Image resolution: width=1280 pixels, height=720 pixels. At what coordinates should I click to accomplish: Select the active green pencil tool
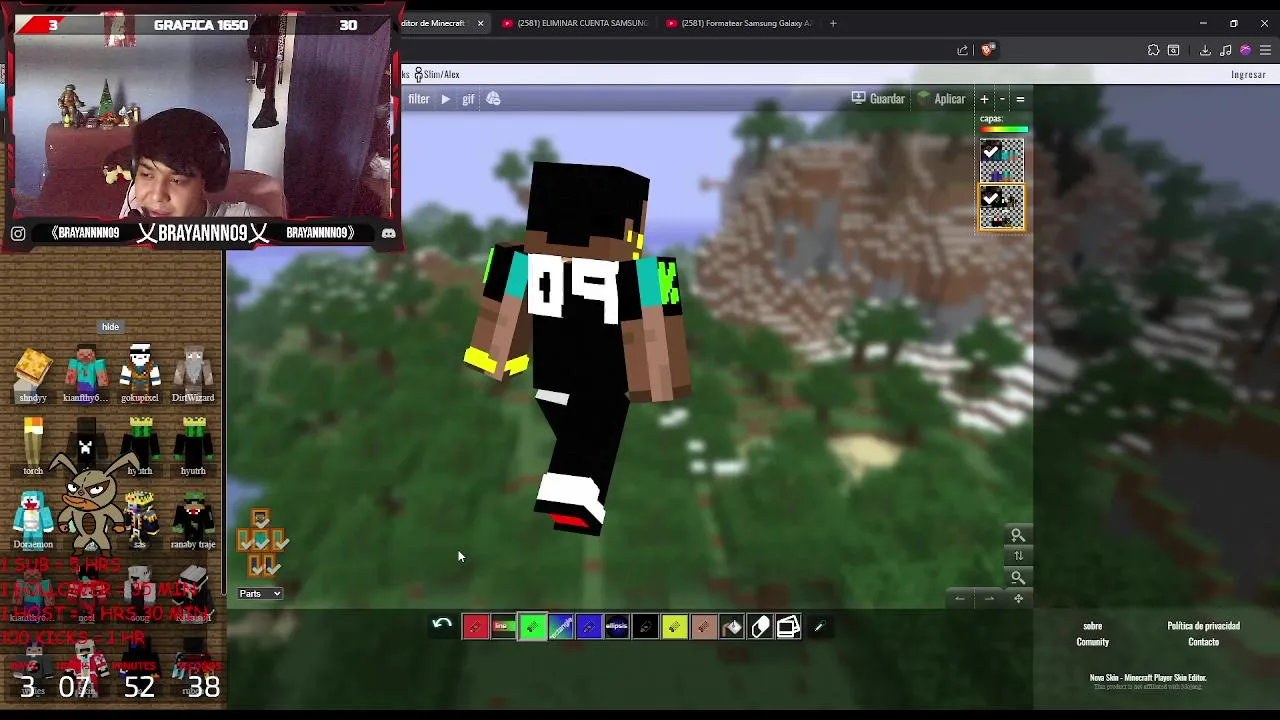[x=532, y=627]
